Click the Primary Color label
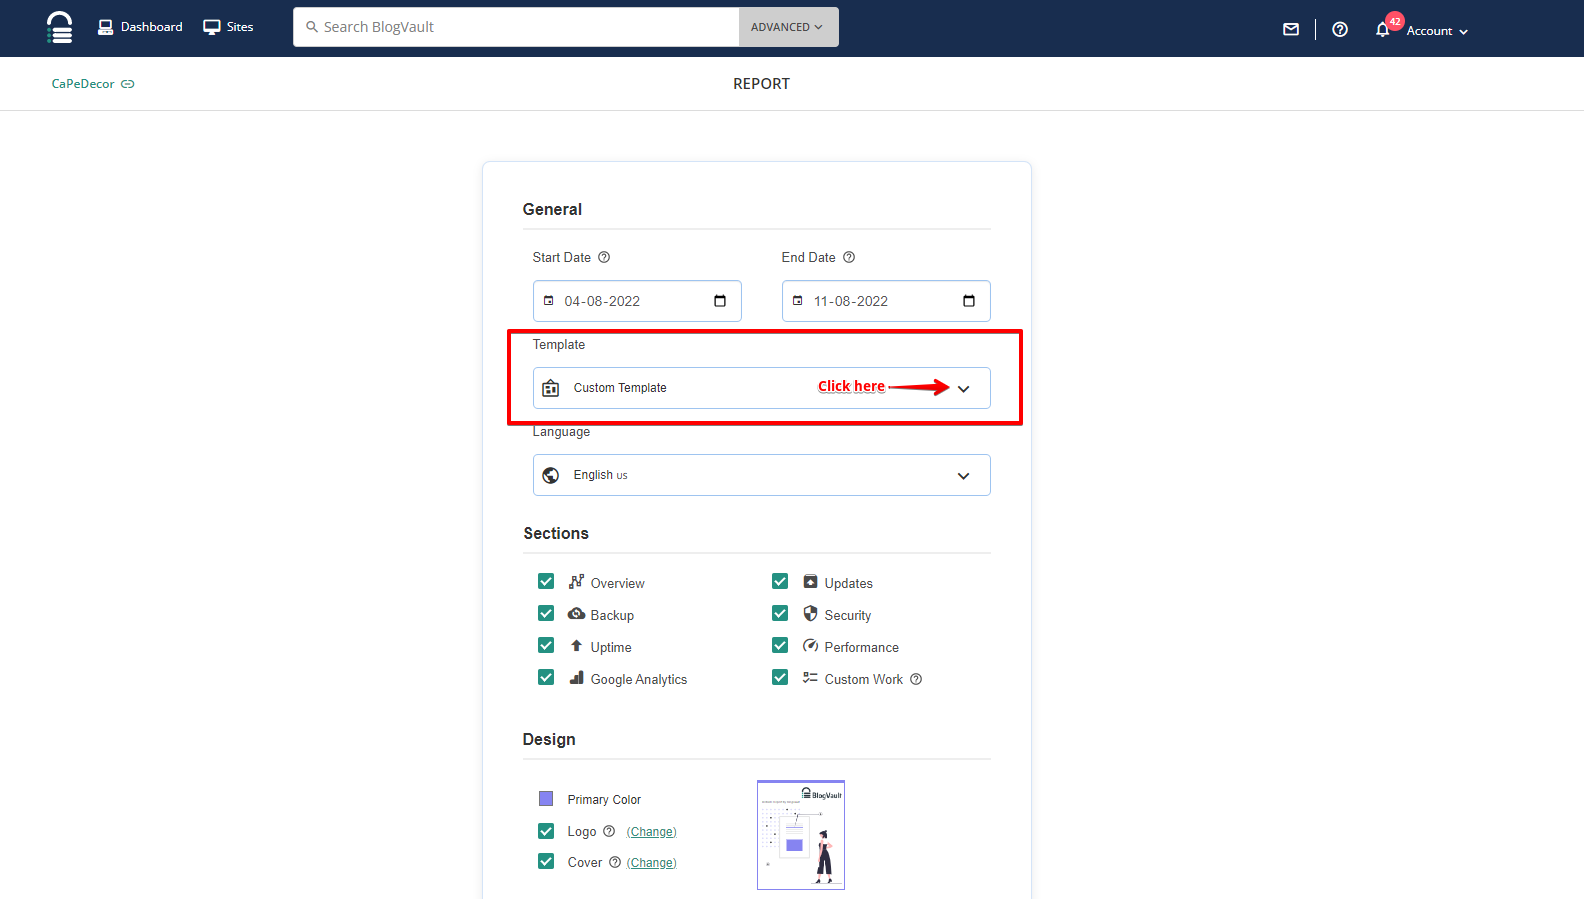Screen dimensions: 1584x899 pyautogui.click(x=604, y=800)
